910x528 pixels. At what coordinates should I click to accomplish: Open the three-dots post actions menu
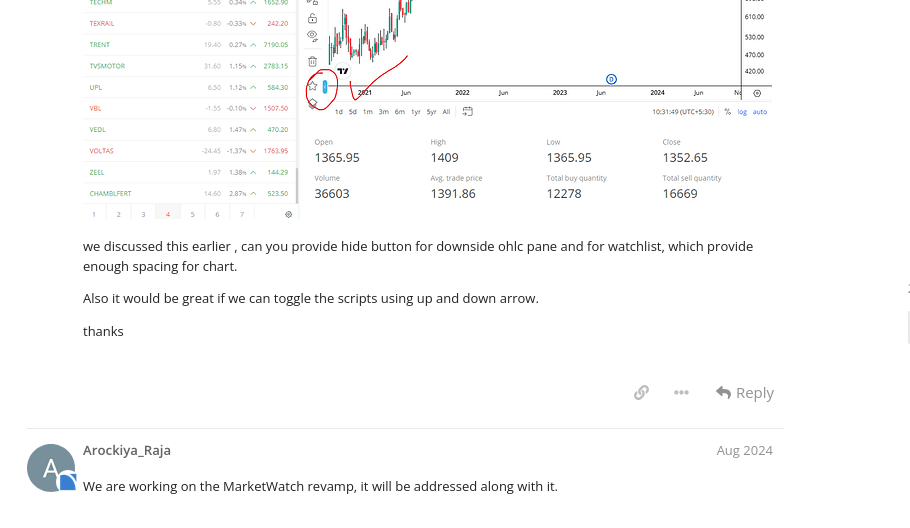(x=681, y=393)
